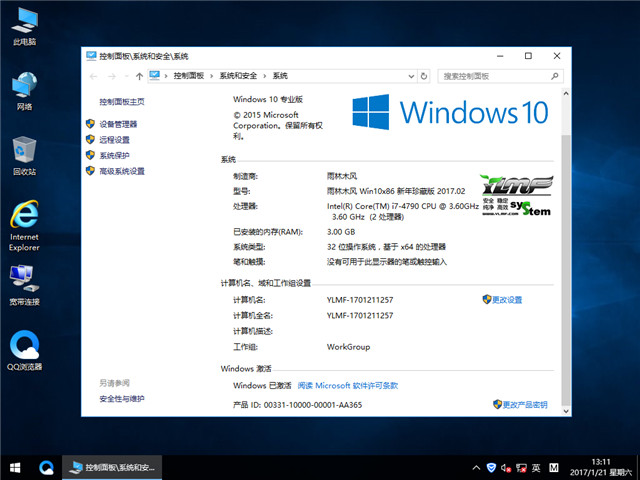Image resolution: width=640 pixels, height=480 pixels.
Task: Expand the chevron after 系统和安全
Action: click(x=265, y=76)
